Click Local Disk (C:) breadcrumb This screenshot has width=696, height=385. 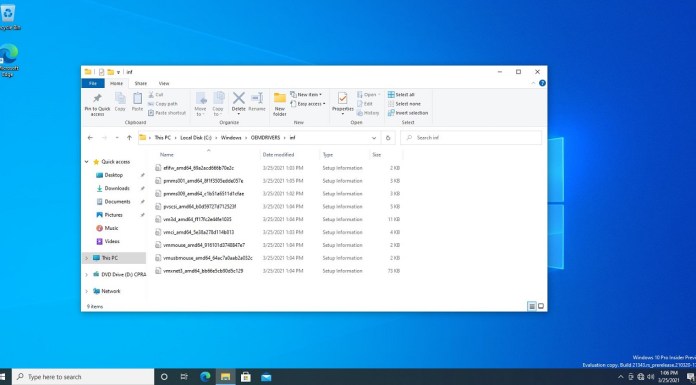click(196, 138)
